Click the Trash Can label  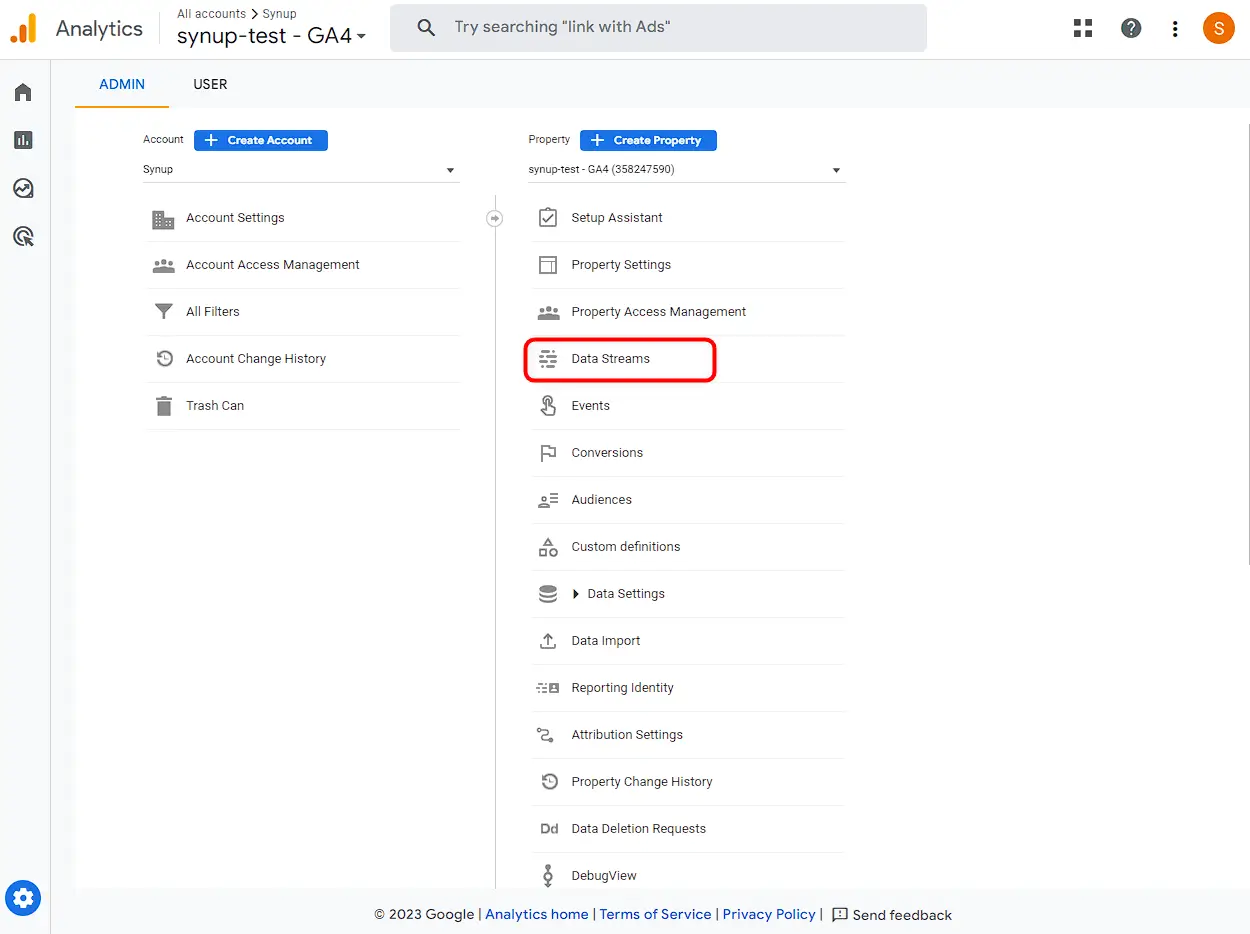215,406
